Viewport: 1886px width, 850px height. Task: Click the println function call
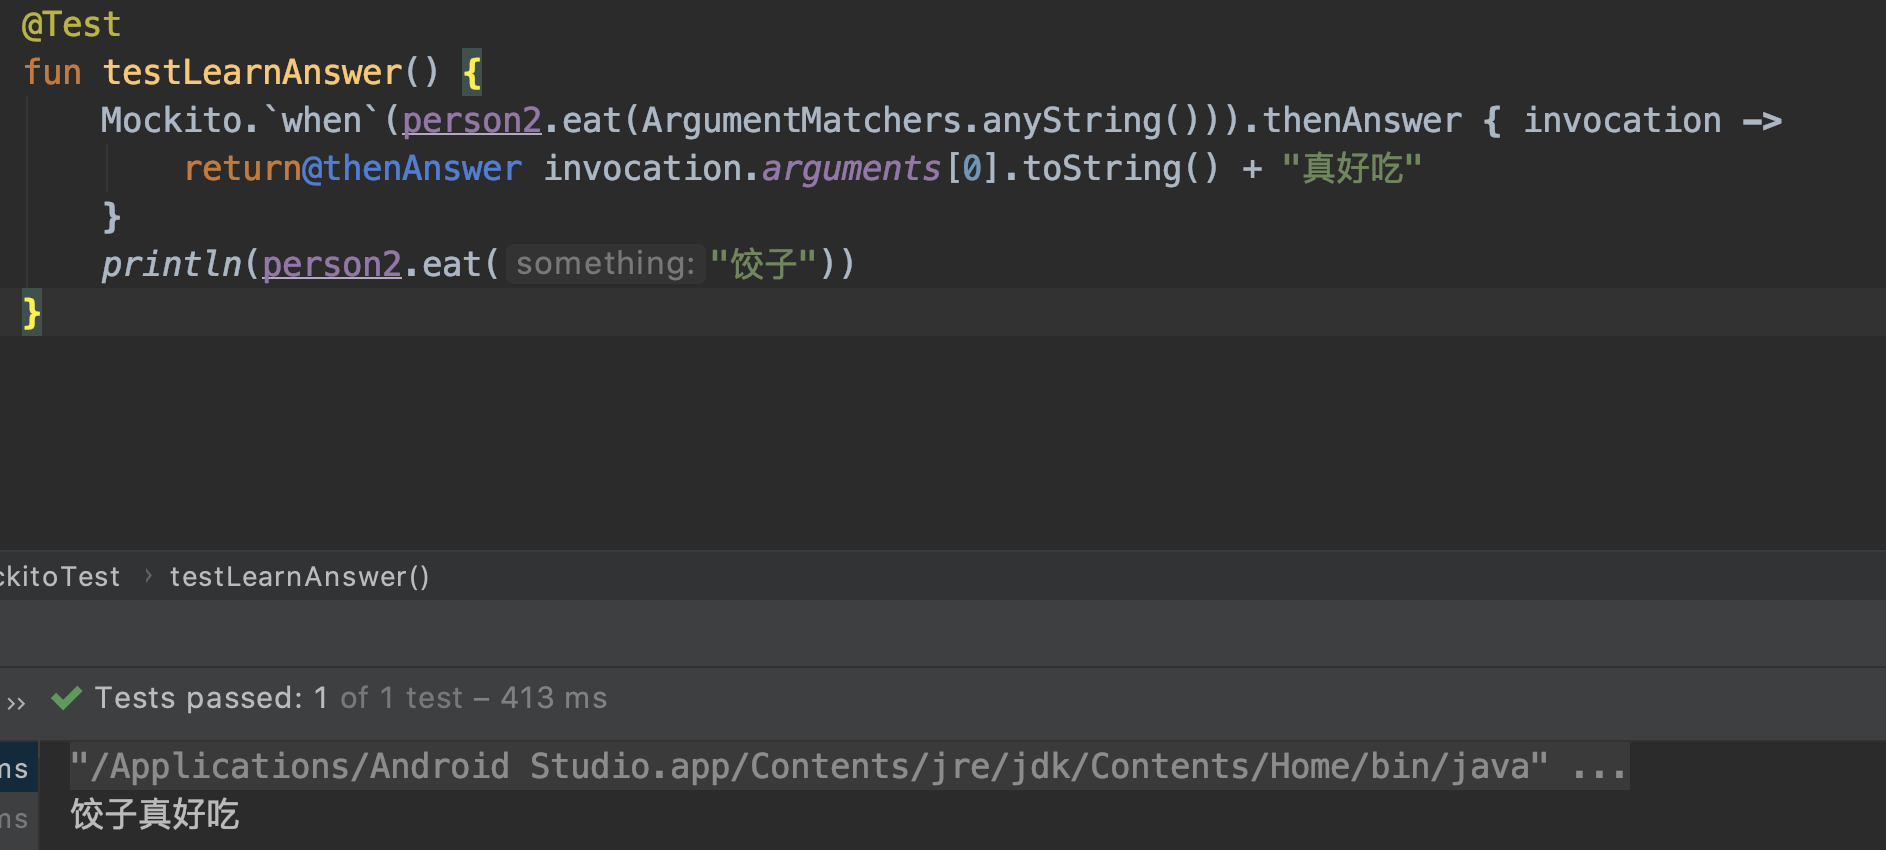[x=171, y=264]
